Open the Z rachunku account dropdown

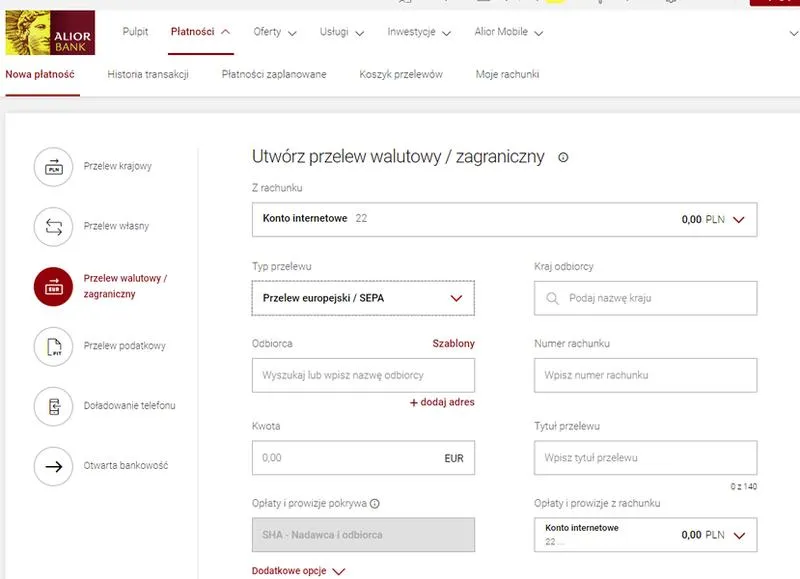[740, 217]
